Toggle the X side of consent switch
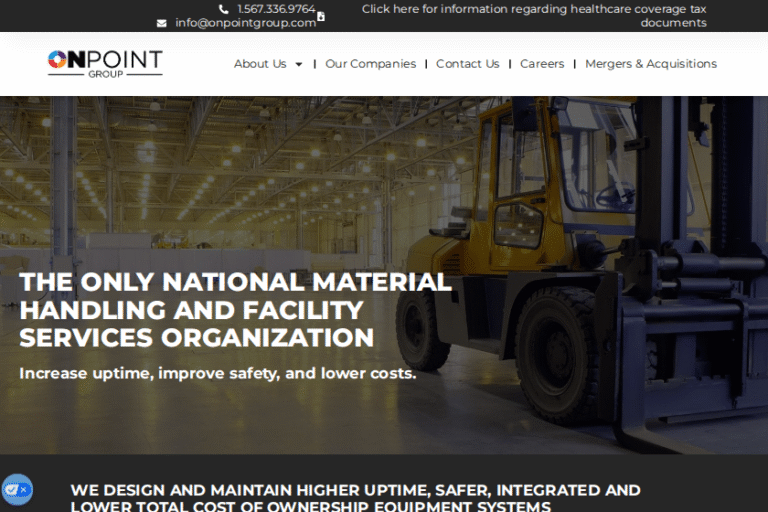The image size is (768, 512). point(24,489)
